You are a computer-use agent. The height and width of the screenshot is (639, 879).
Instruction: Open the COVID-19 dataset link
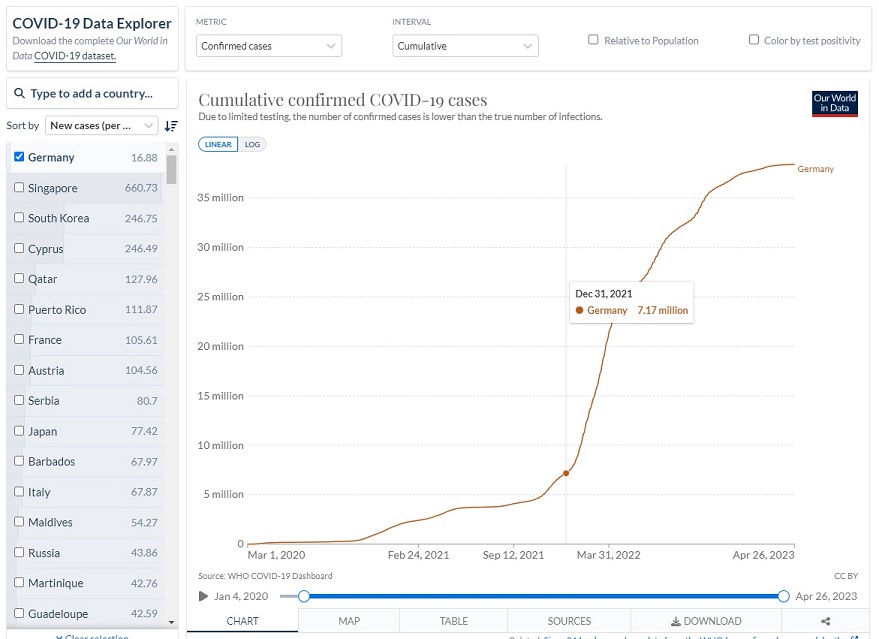(75, 56)
